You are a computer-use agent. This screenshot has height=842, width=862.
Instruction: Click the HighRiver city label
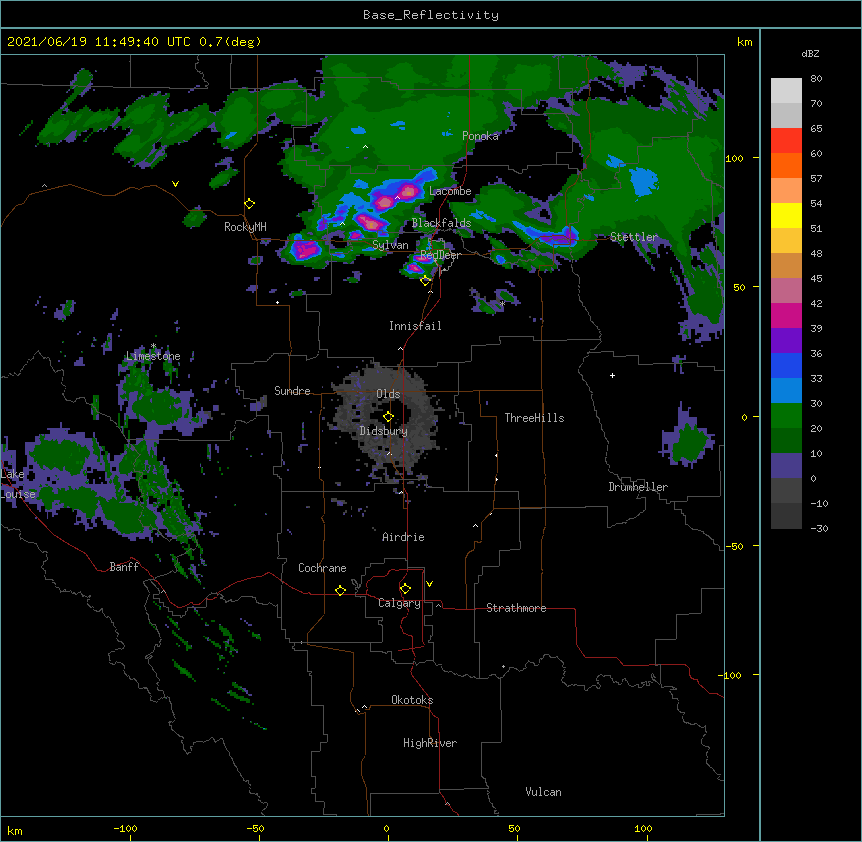coord(430,743)
